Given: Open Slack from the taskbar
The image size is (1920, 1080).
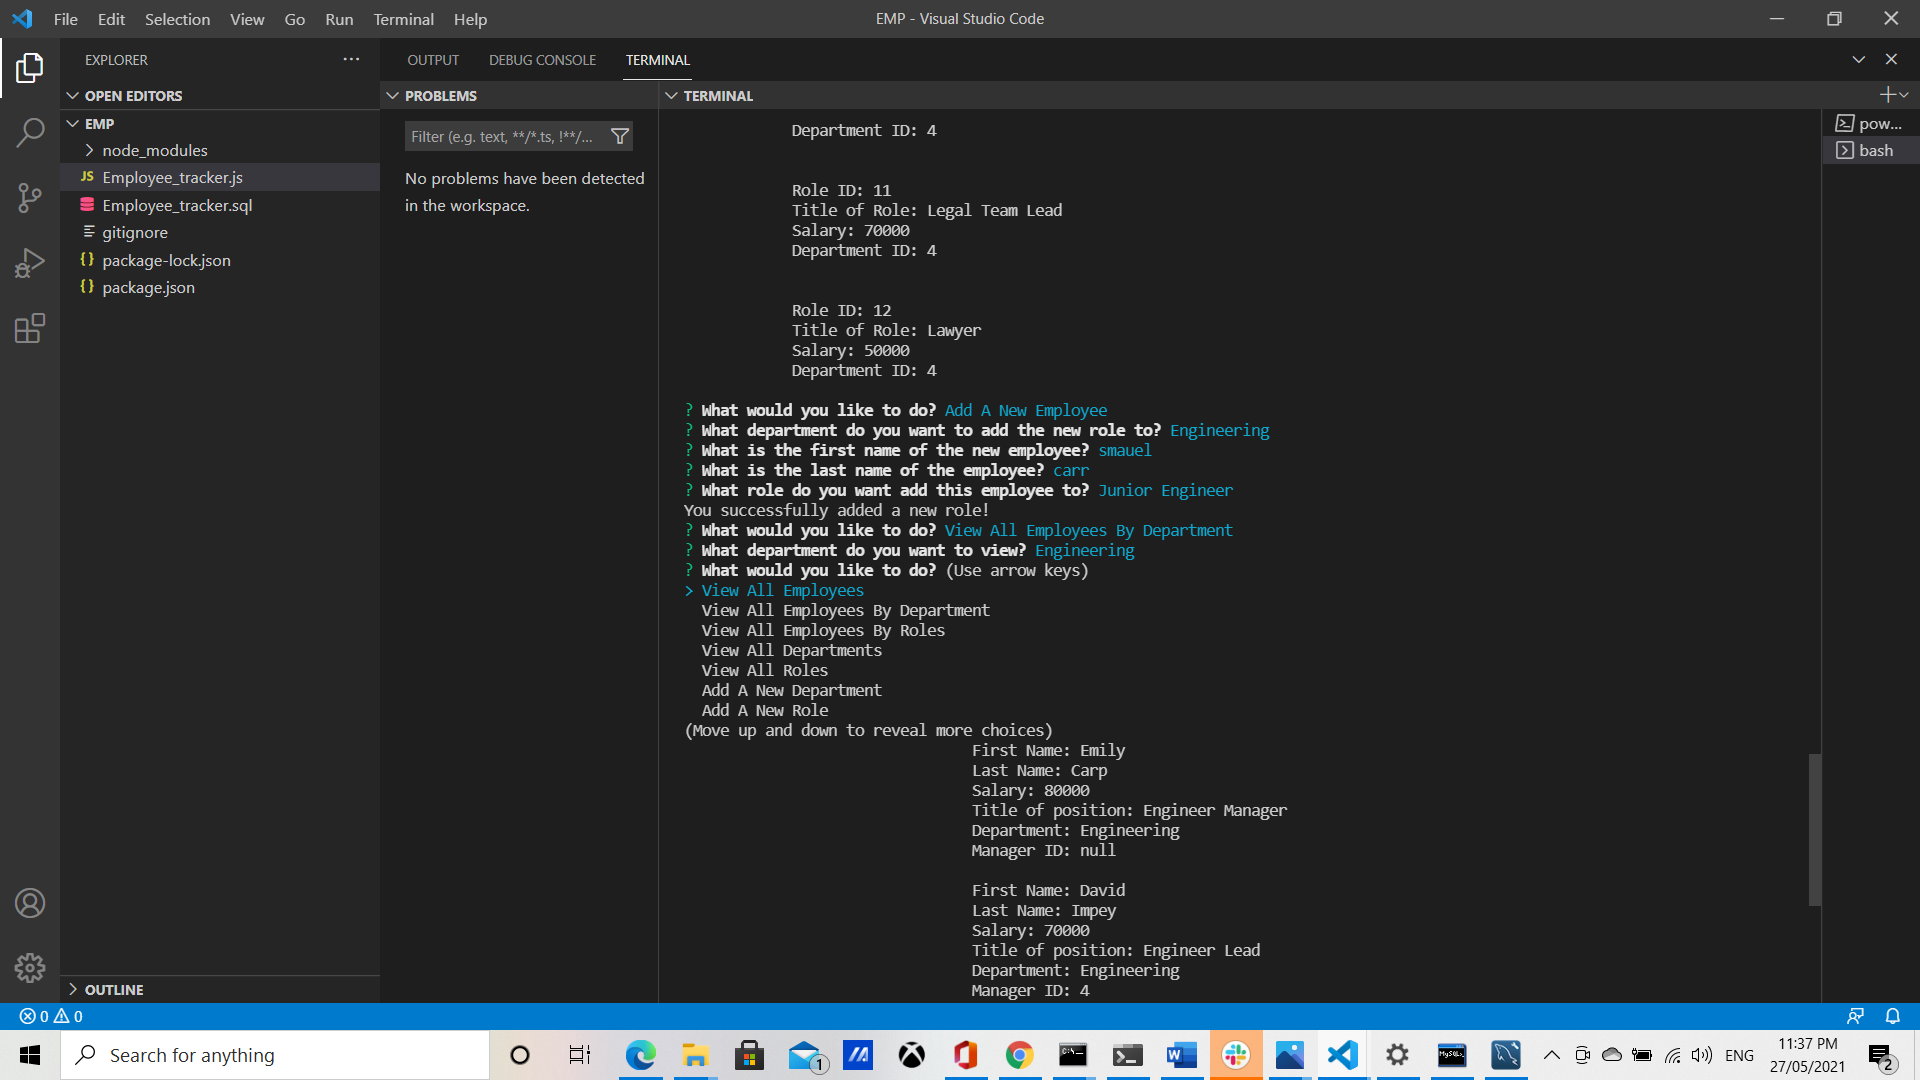Looking at the screenshot, I should tap(1235, 1055).
